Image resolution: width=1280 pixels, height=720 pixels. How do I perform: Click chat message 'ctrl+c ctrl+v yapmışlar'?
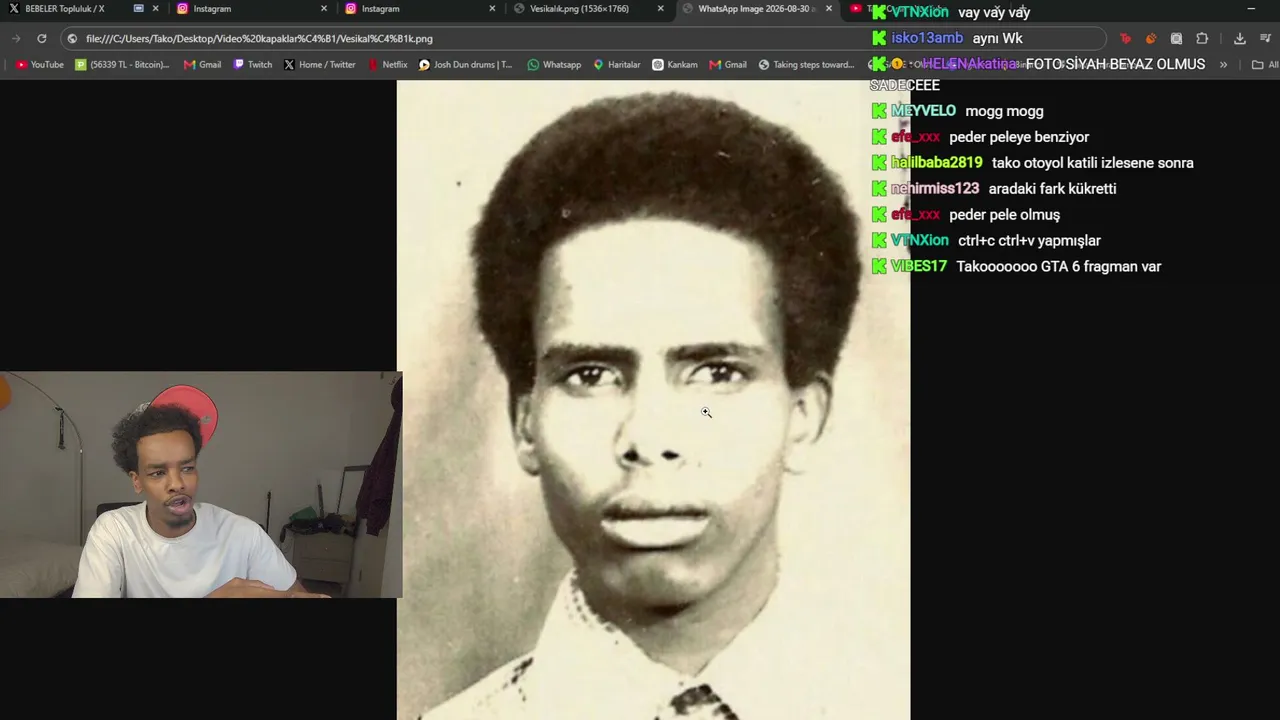click(1029, 241)
